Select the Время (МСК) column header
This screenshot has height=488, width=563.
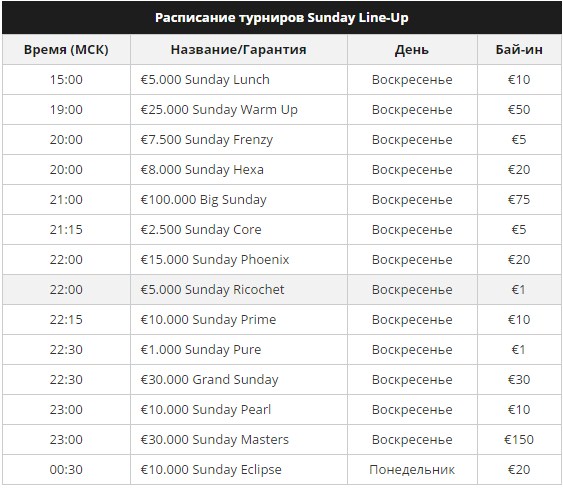pos(66,50)
